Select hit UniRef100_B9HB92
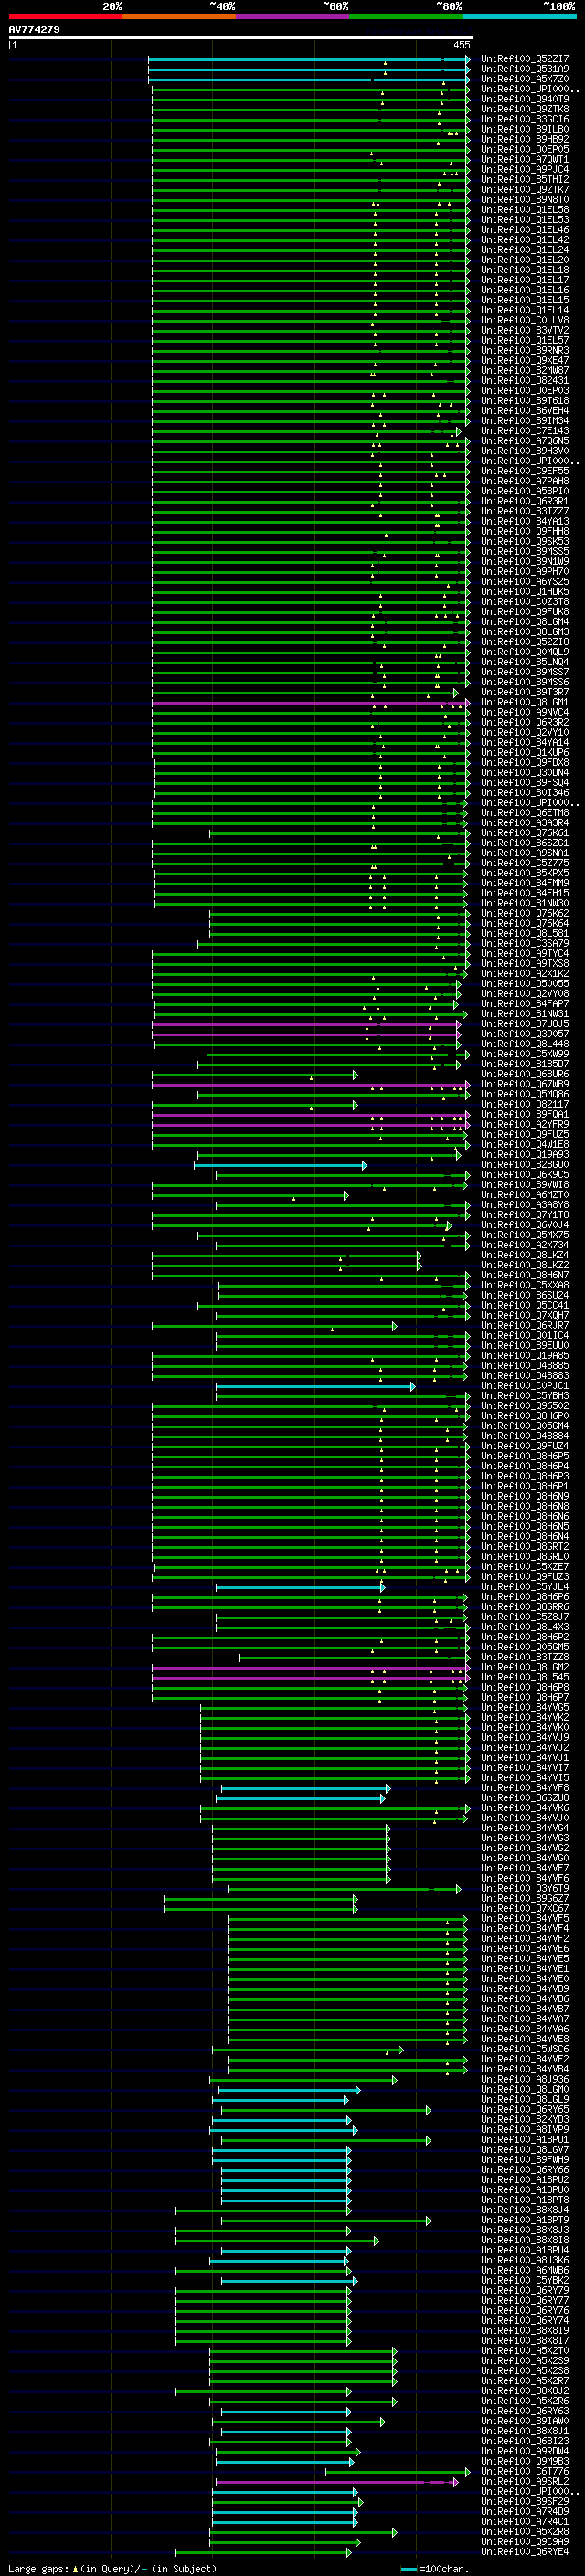The image size is (585, 2576). tap(525, 140)
